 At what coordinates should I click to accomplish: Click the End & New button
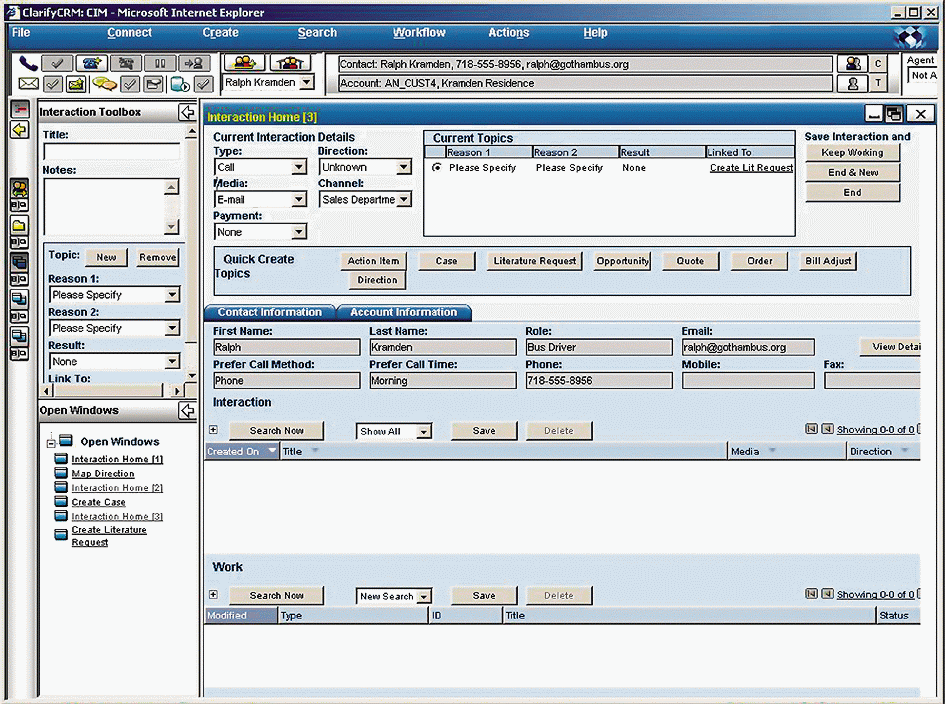click(852, 172)
